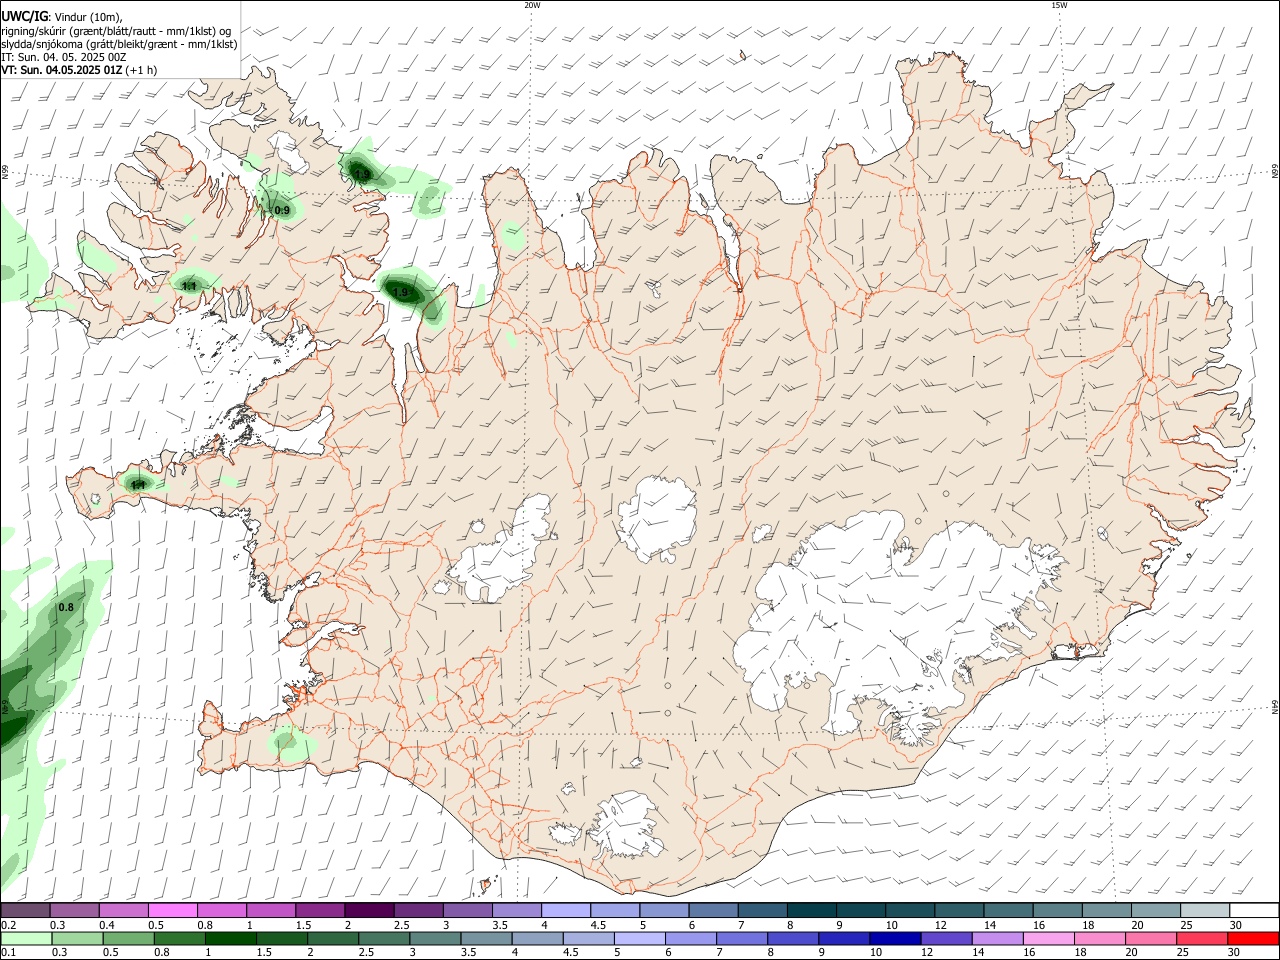Click the 14 label in the rain legend
The width and height of the screenshot is (1280, 960).
(x=980, y=952)
